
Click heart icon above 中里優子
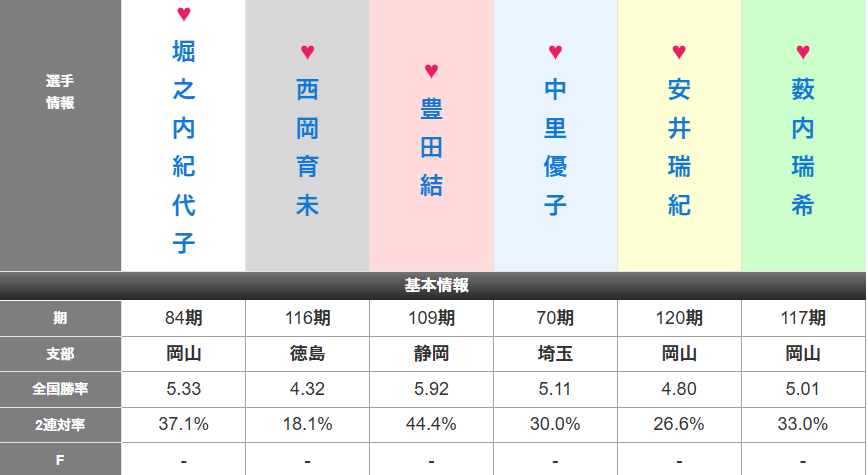point(555,52)
